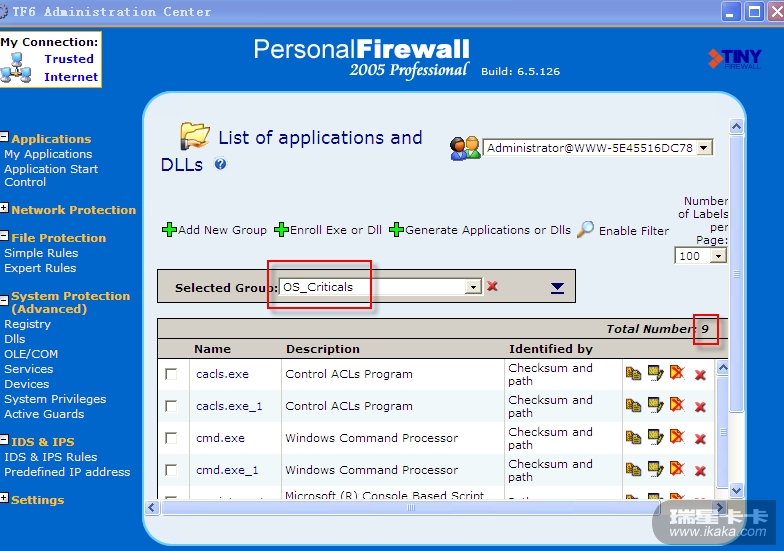
Task: Tick the checkbox for cmd.exe
Action: point(171,438)
